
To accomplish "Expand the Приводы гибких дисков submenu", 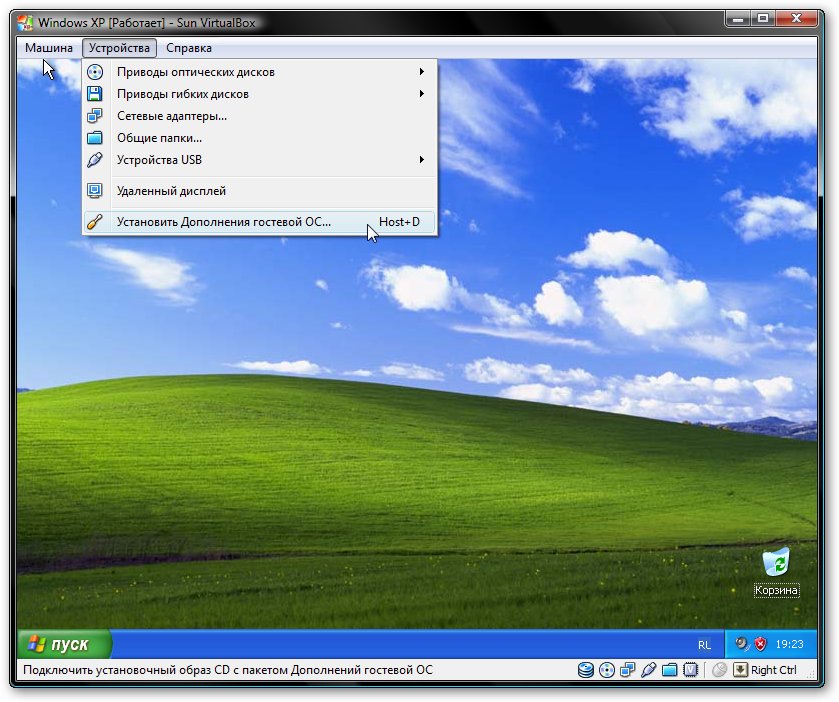I will [182, 94].
